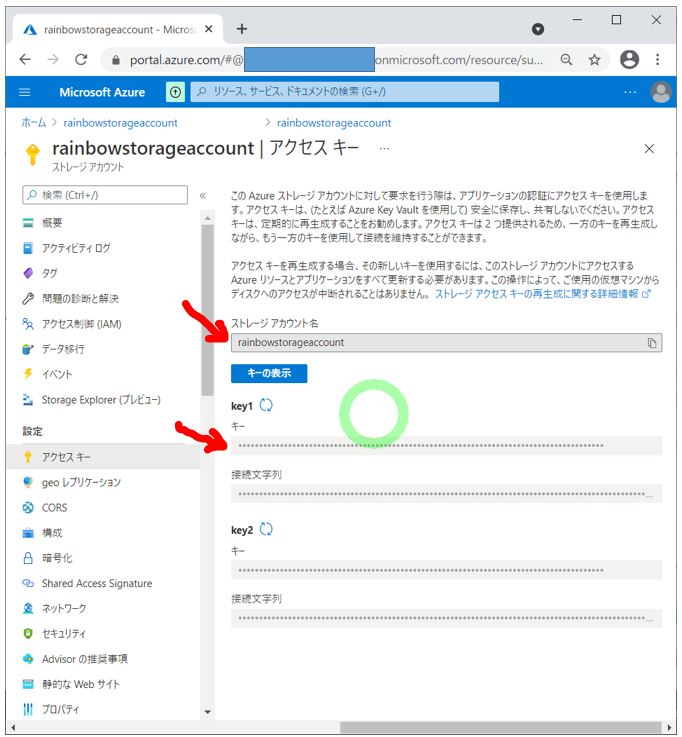The width and height of the screenshot is (682, 737).
Task: Click key2 接続文字列 masked field
Action: (x=447, y=618)
